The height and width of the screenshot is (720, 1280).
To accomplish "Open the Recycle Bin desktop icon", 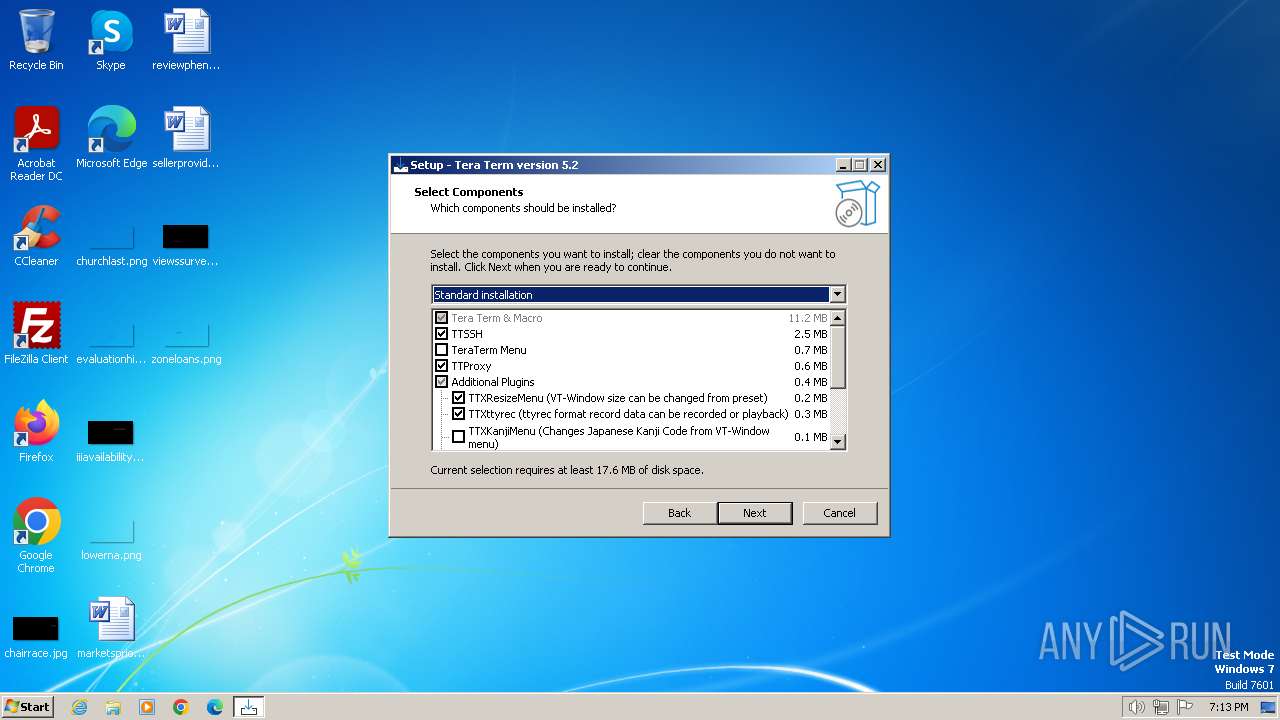I will coord(36,40).
